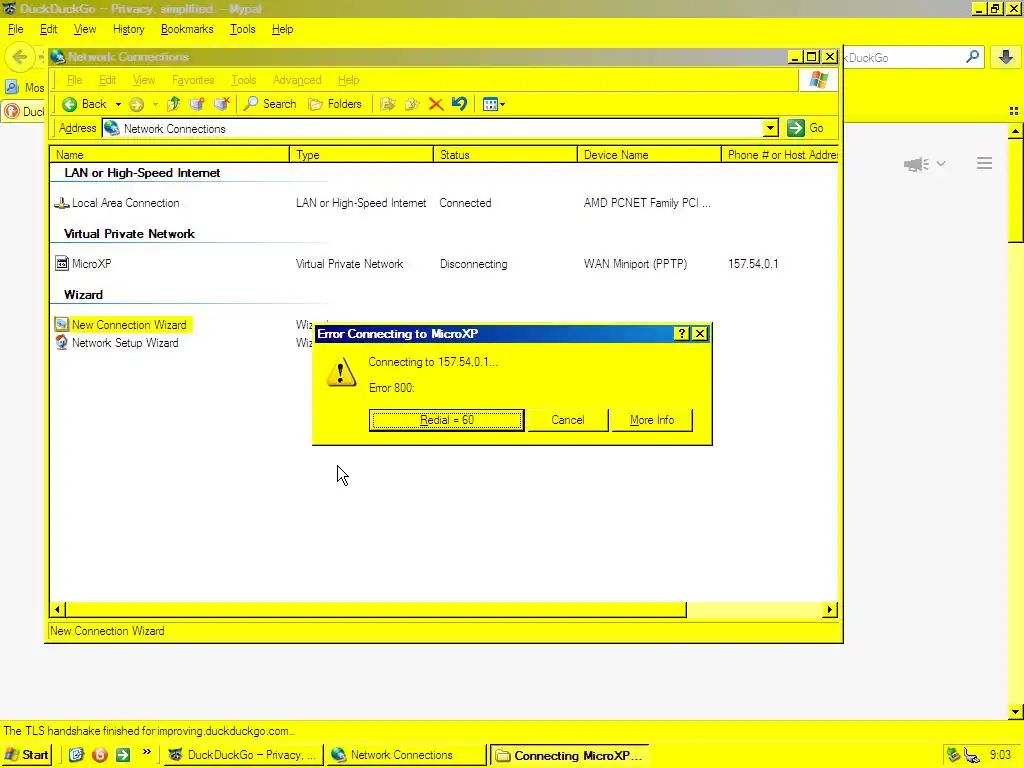This screenshot has width=1024, height=768.
Task: Click the Network Connections address field
Action: click(x=432, y=129)
